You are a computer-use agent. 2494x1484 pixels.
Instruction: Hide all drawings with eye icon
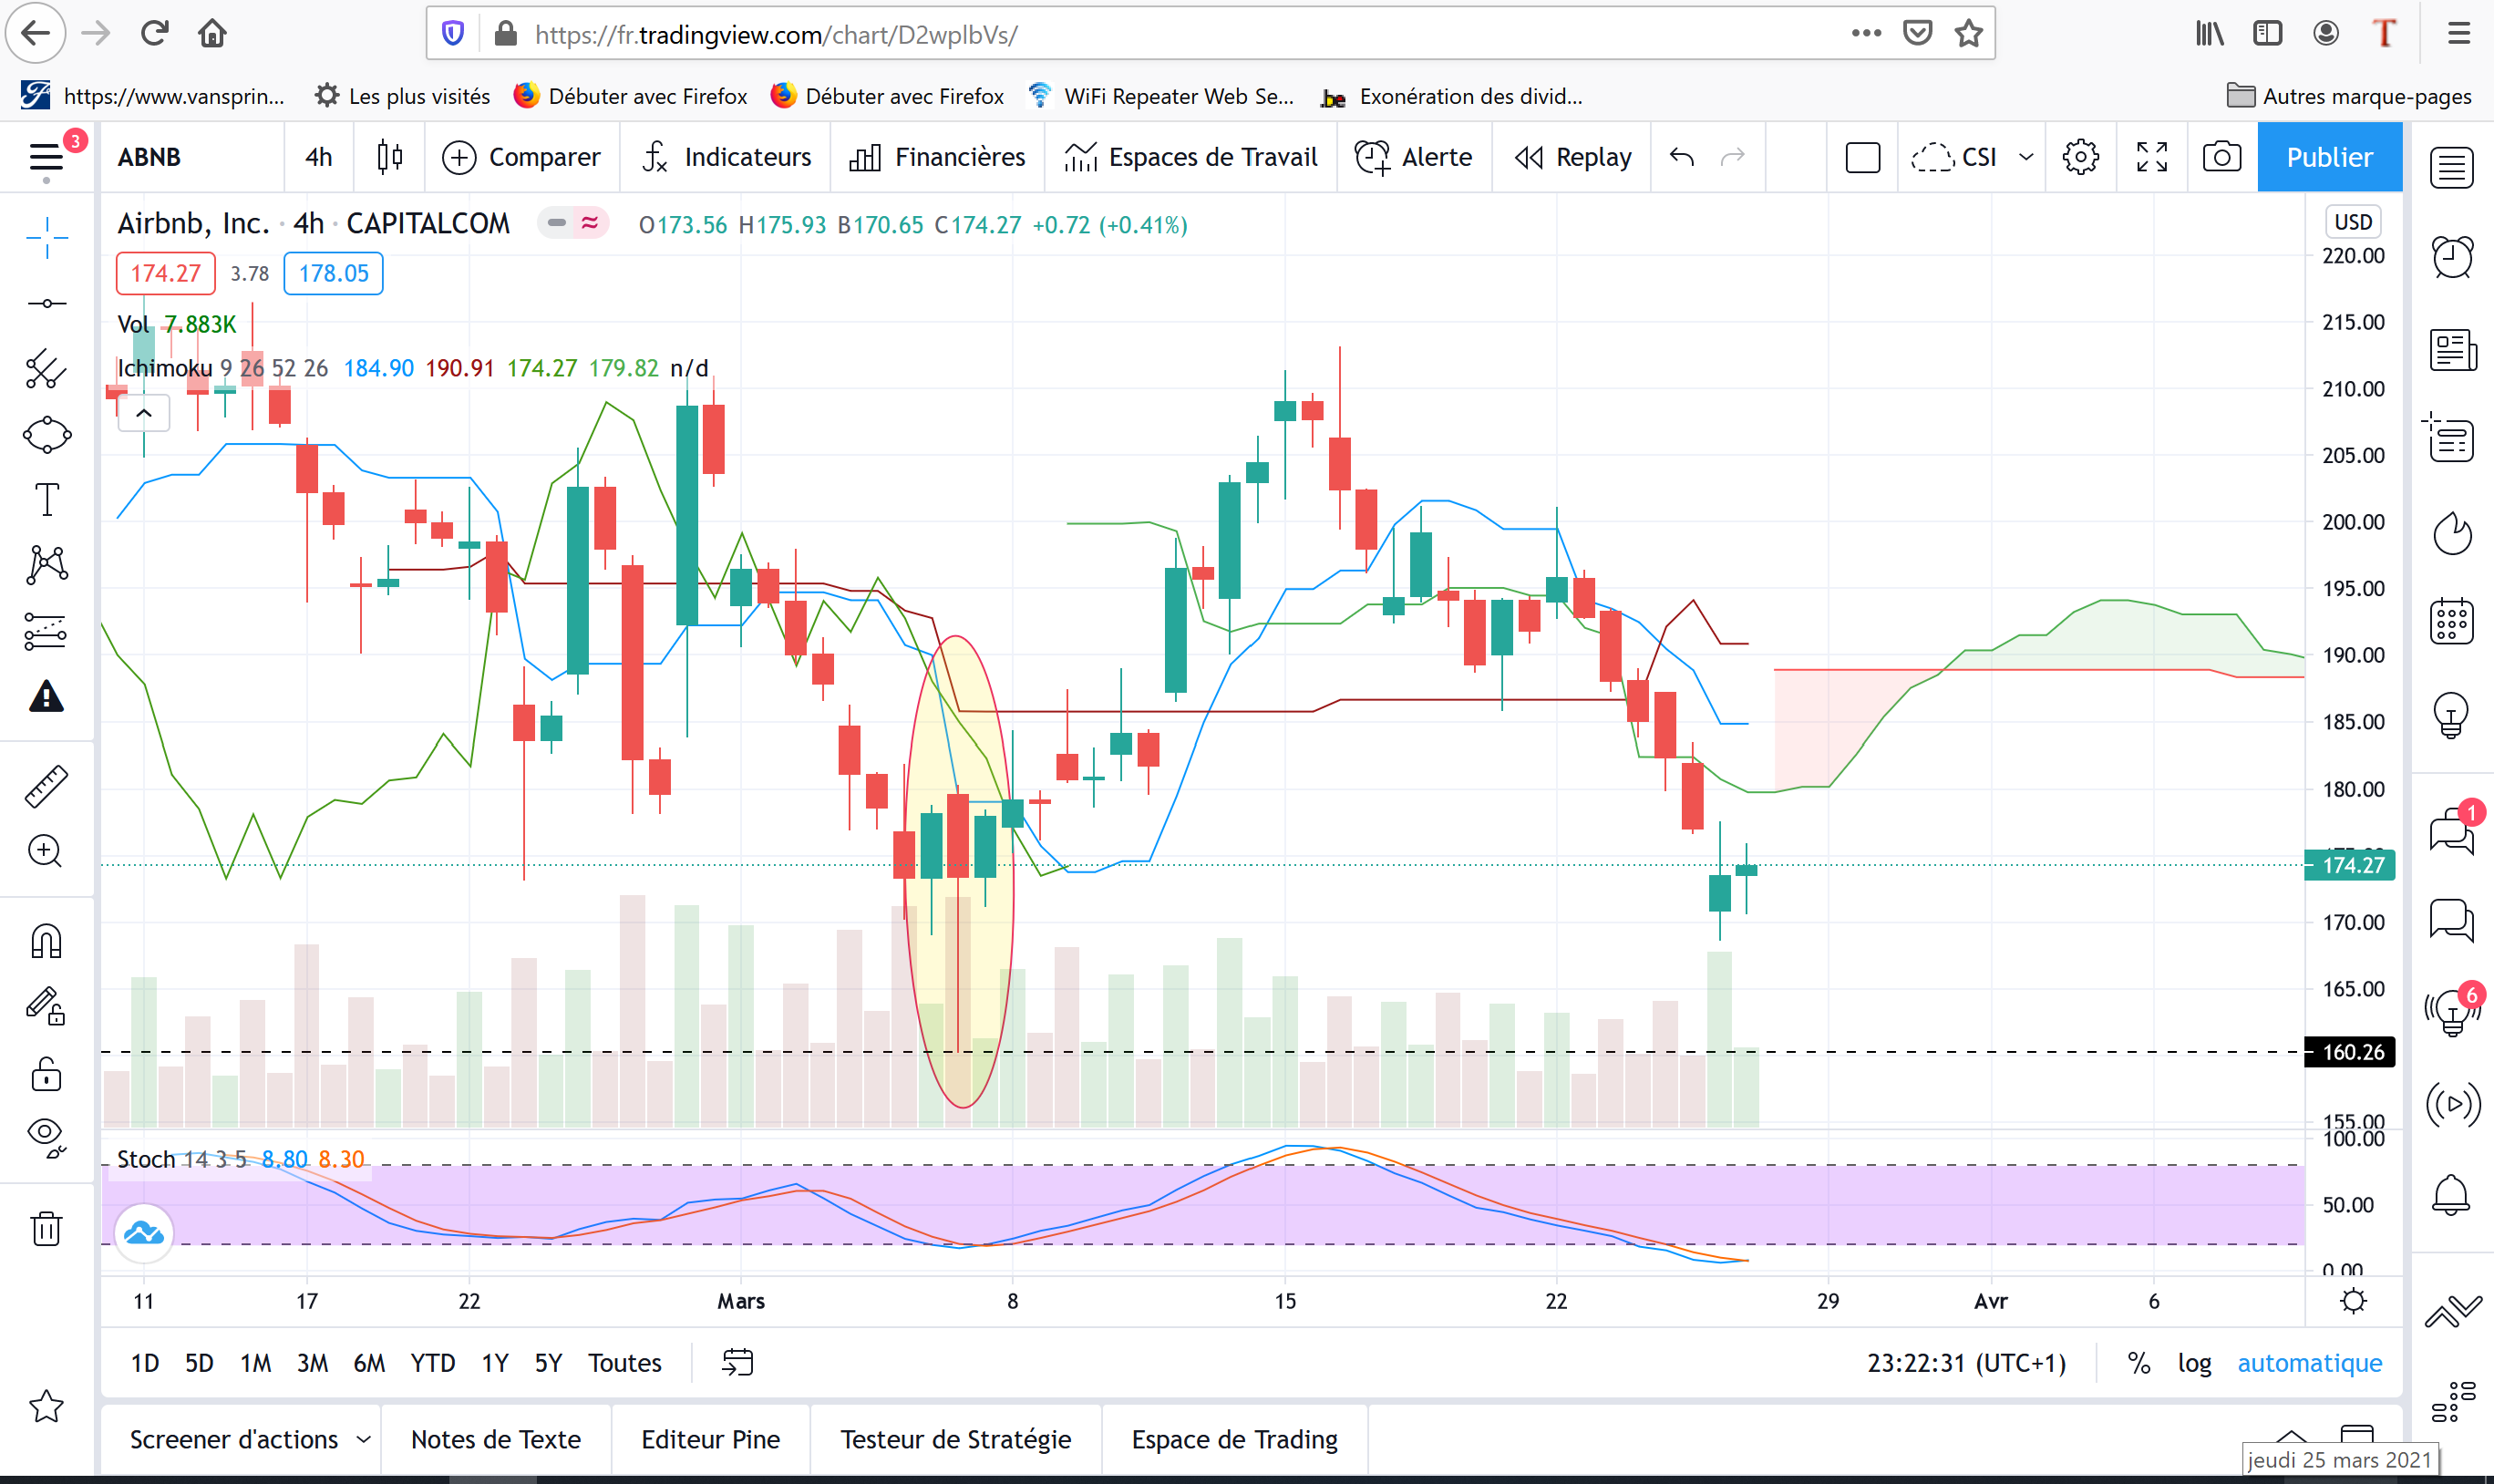click(47, 1137)
